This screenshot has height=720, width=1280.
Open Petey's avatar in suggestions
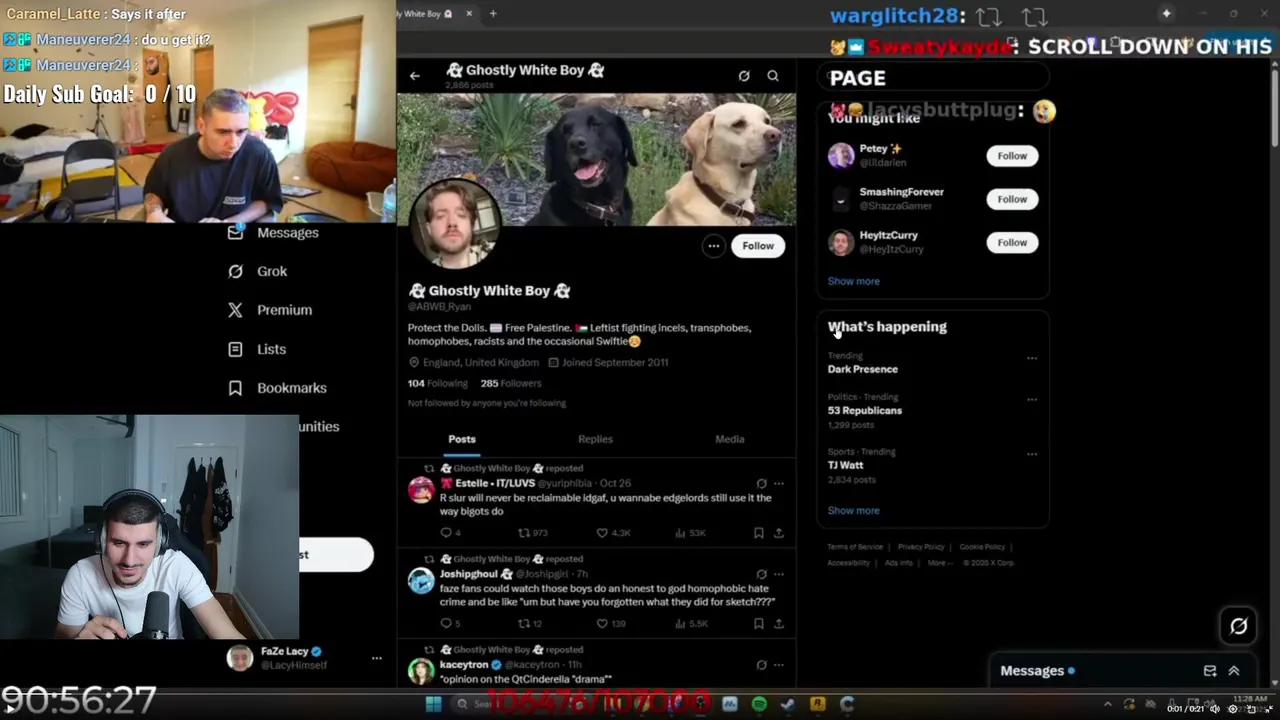click(x=841, y=156)
